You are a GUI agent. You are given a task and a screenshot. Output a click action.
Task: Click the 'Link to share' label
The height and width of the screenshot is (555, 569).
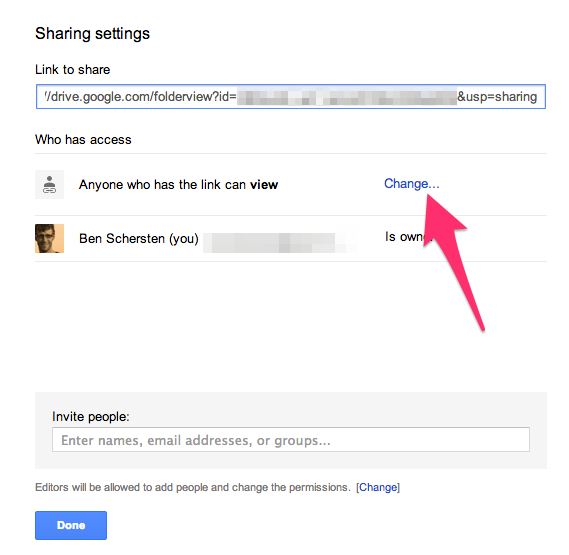[x=73, y=70]
